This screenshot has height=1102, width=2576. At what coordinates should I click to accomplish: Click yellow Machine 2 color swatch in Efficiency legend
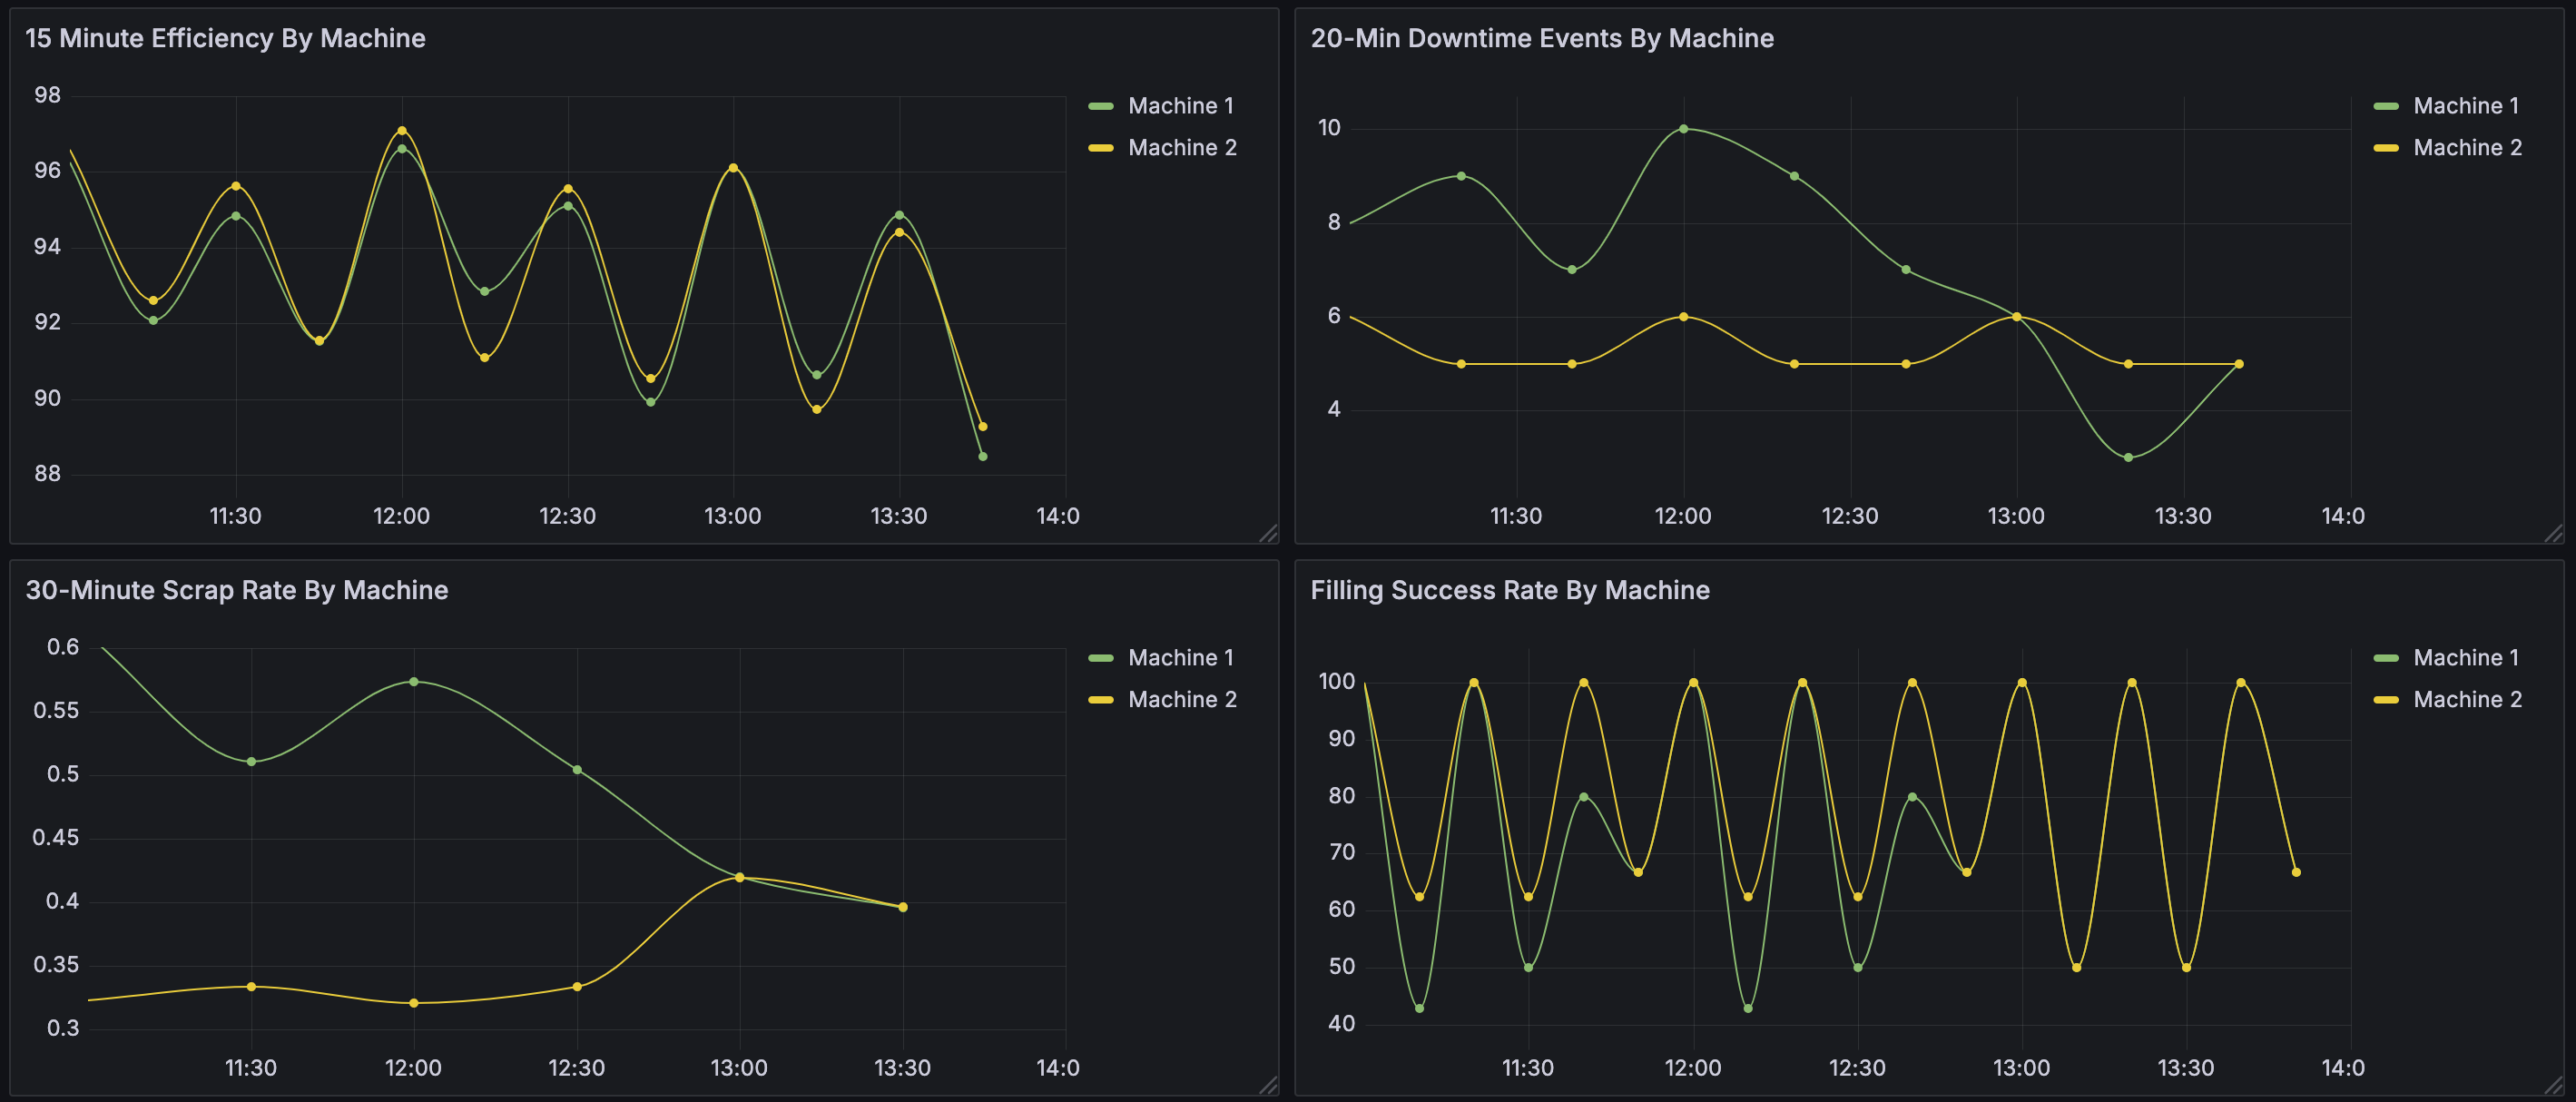[1101, 148]
